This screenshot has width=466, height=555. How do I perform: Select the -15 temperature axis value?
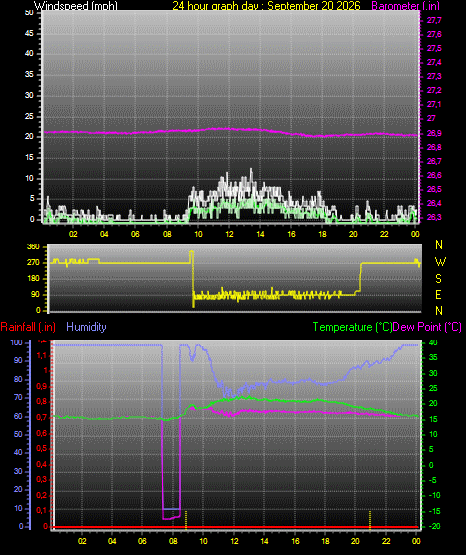point(435,511)
